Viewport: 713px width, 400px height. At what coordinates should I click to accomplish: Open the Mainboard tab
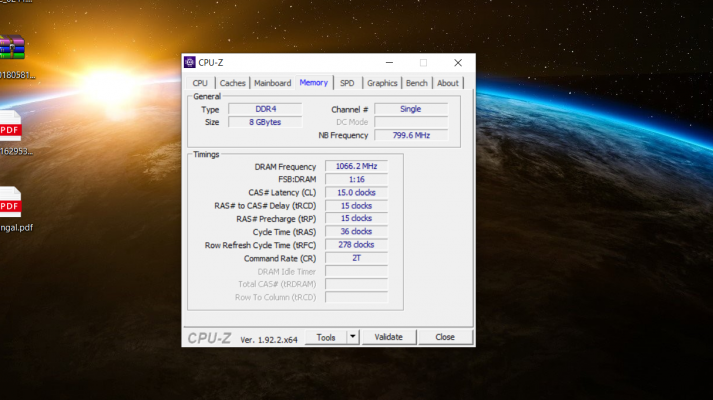click(x=272, y=83)
